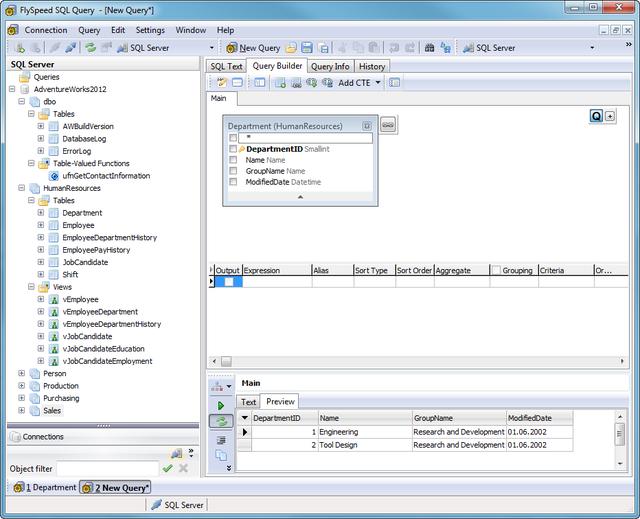This screenshot has width=640, height=519.
Task: Click the auto-refresh preview icon
Action: pyautogui.click(x=220, y=422)
